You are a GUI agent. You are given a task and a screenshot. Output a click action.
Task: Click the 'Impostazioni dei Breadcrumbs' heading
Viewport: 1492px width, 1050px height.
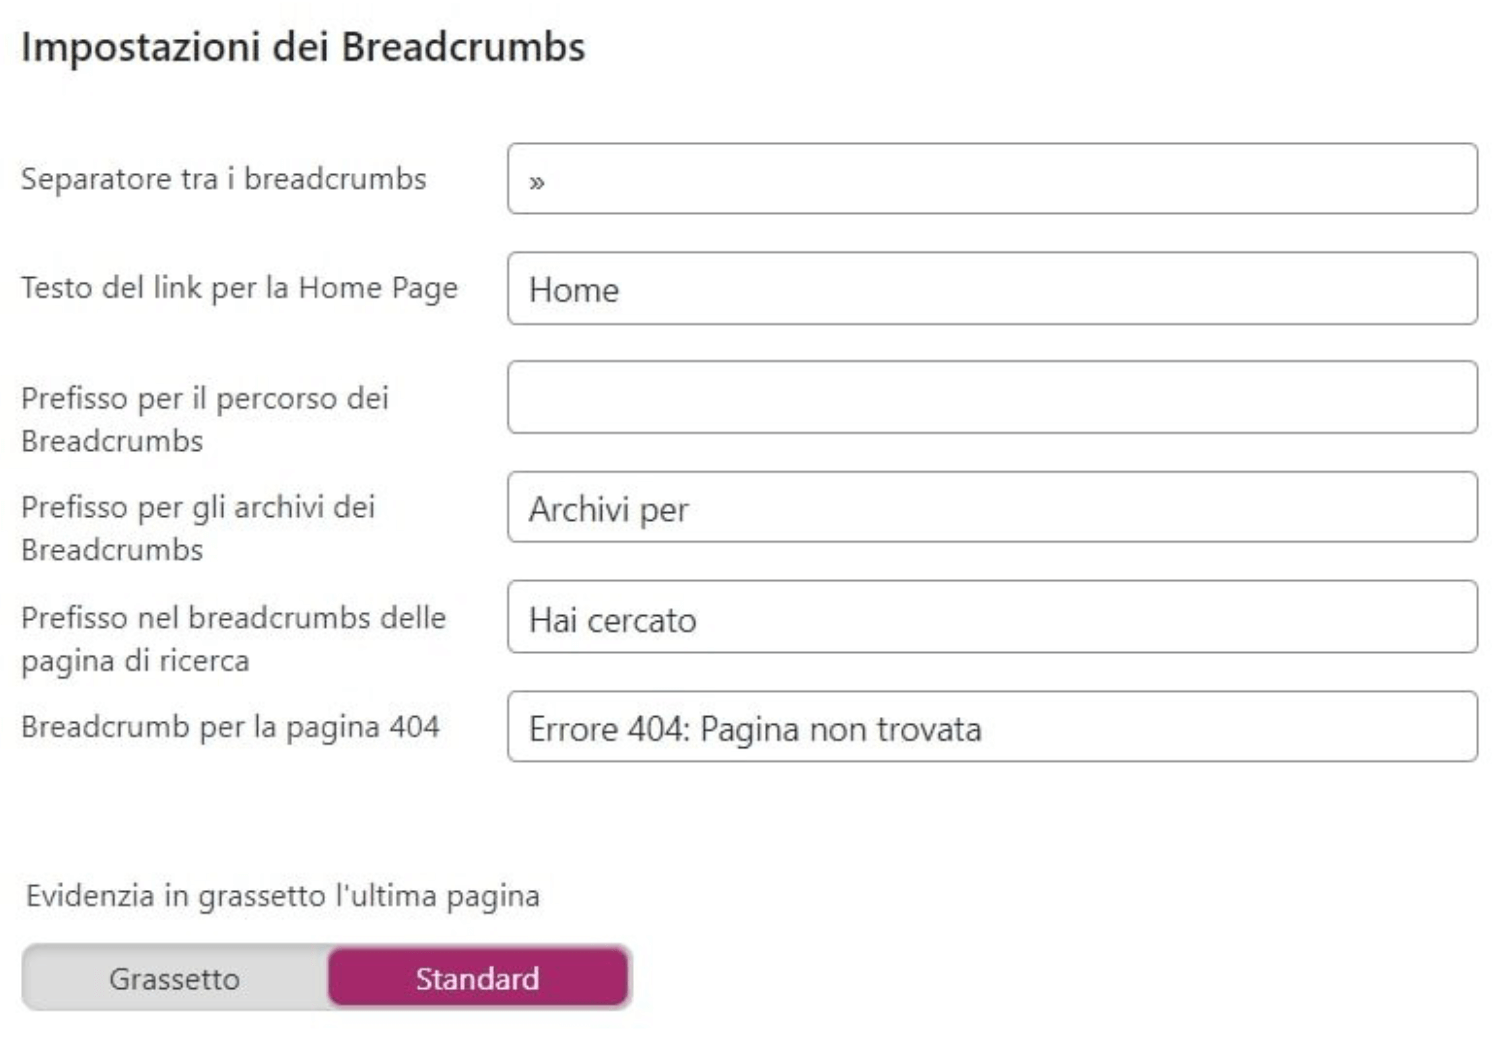(x=303, y=47)
